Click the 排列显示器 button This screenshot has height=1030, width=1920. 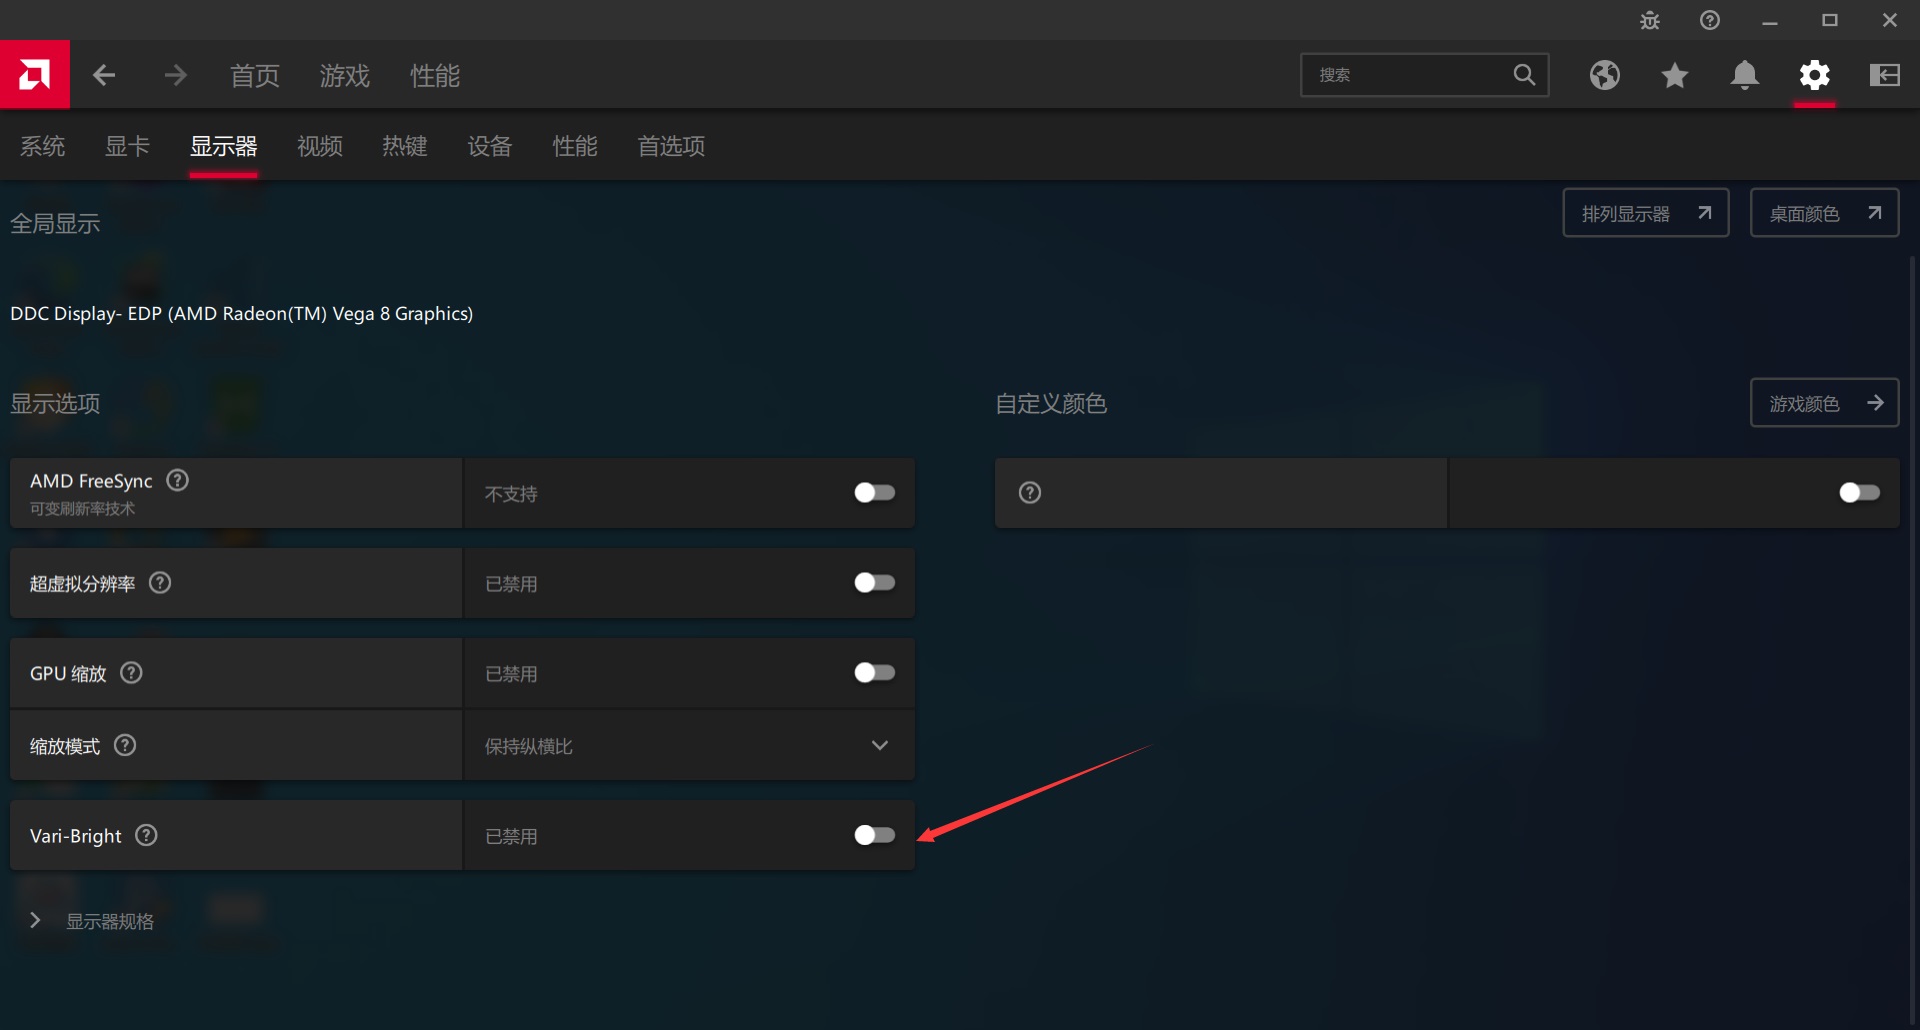tap(1646, 213)
